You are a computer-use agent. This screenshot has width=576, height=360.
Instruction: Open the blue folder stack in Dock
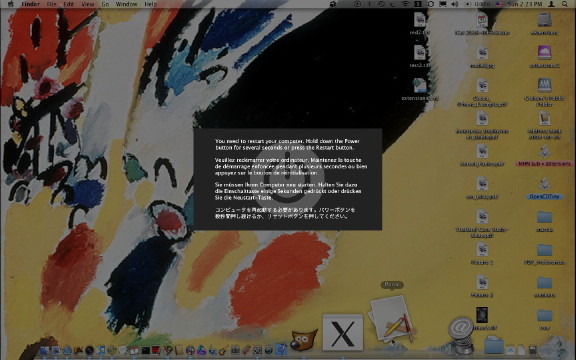[494, 346]
